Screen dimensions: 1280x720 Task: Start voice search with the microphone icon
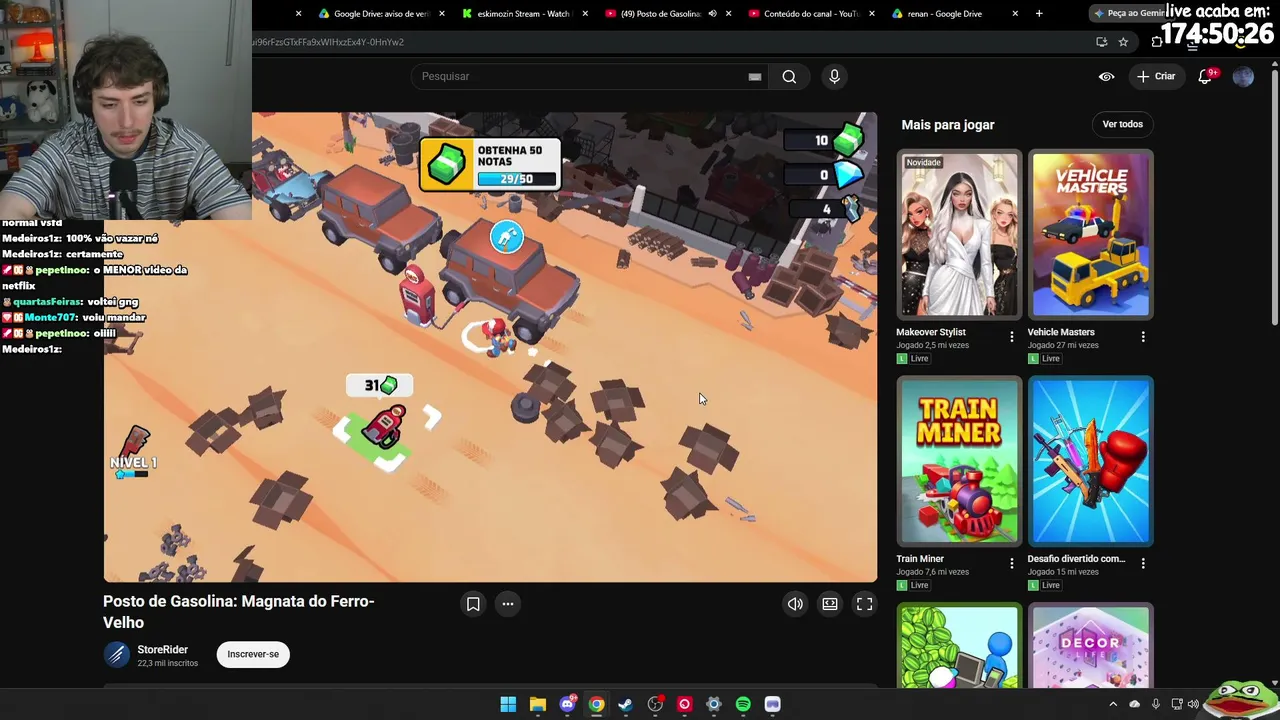pos(834,76)
